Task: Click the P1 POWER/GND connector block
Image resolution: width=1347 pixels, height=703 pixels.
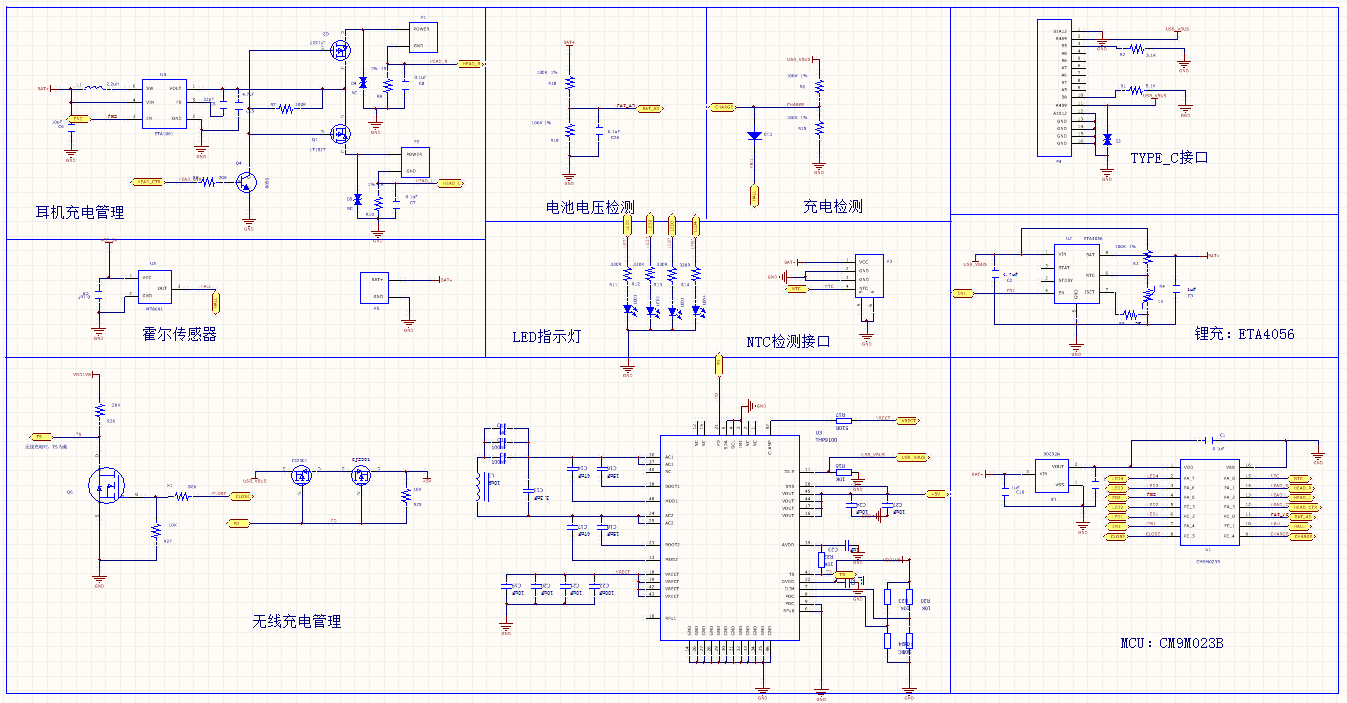Action: coord(423,37)
